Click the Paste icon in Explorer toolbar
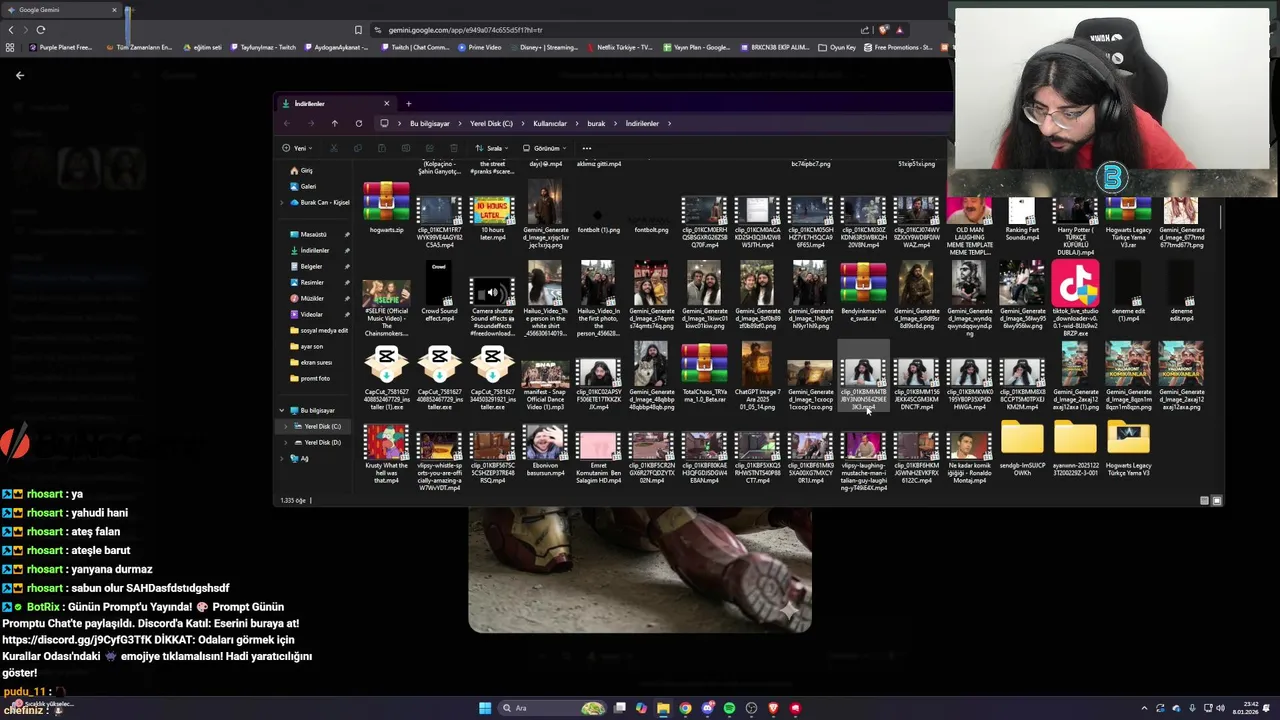The height and width of the screenshot is (720, 1280). pos(381,148)
